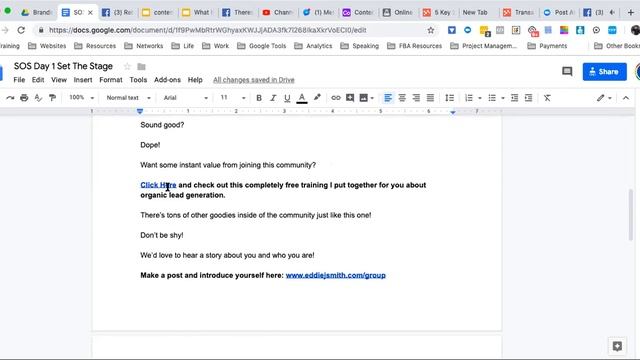The image size is (640, 360).
Task: Open the highlight color pen
Action: [x=317, y=98]
